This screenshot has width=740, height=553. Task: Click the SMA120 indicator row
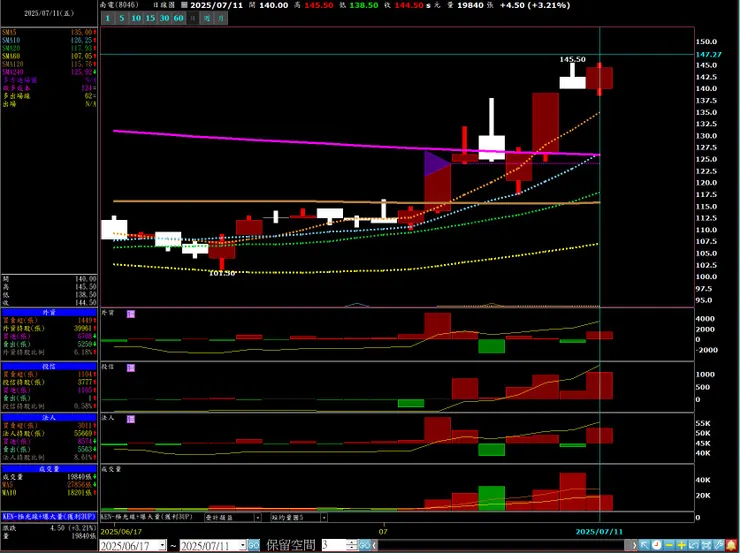point(49,64)
